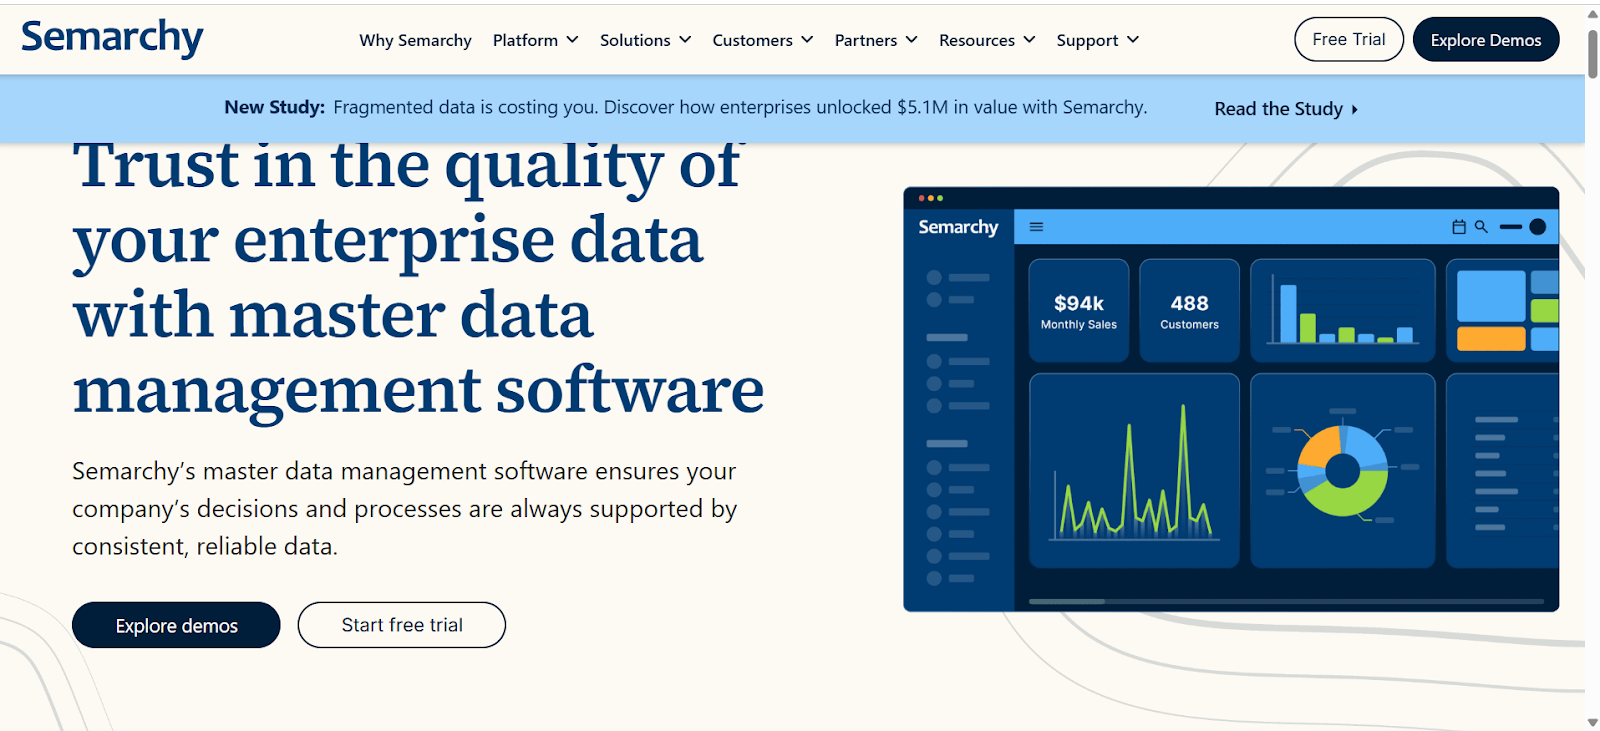Click the calendar icon in dashboard image
The height and width of the screenshot is (731, 1600).
point(1459,227)
